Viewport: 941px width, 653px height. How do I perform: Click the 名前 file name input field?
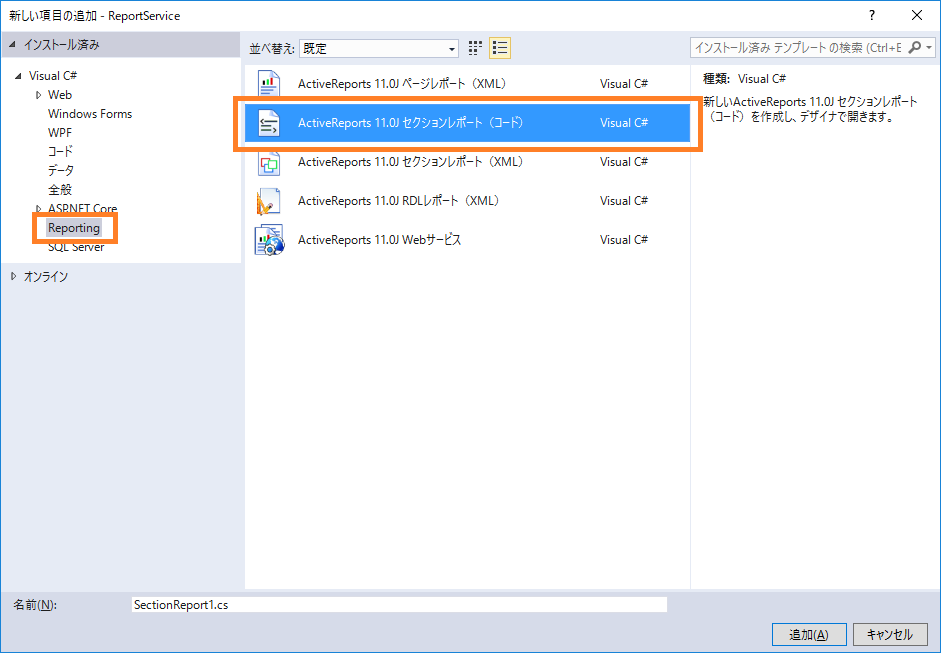pyautogui.click(x=399, y=604)
